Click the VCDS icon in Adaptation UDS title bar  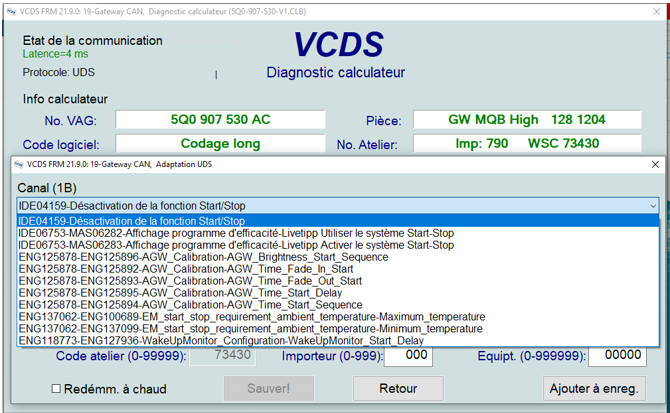19,164
